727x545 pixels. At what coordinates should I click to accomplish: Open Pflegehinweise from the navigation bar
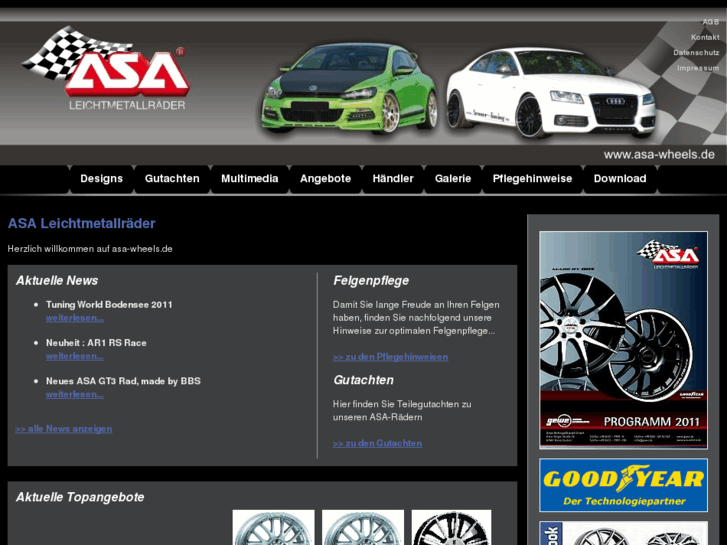(x=532, y=179)
